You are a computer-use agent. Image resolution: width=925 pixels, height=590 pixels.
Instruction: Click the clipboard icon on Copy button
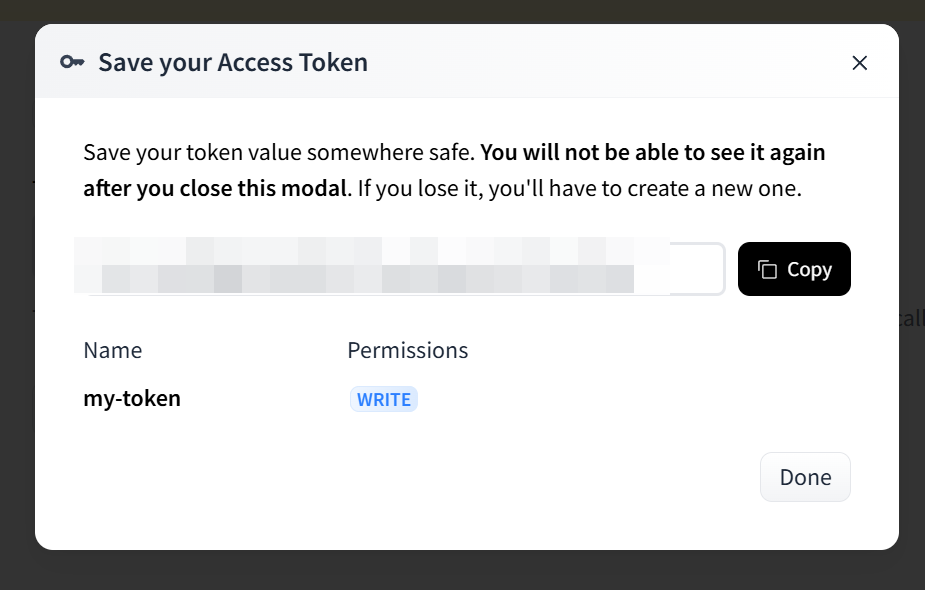coord(767,269)
